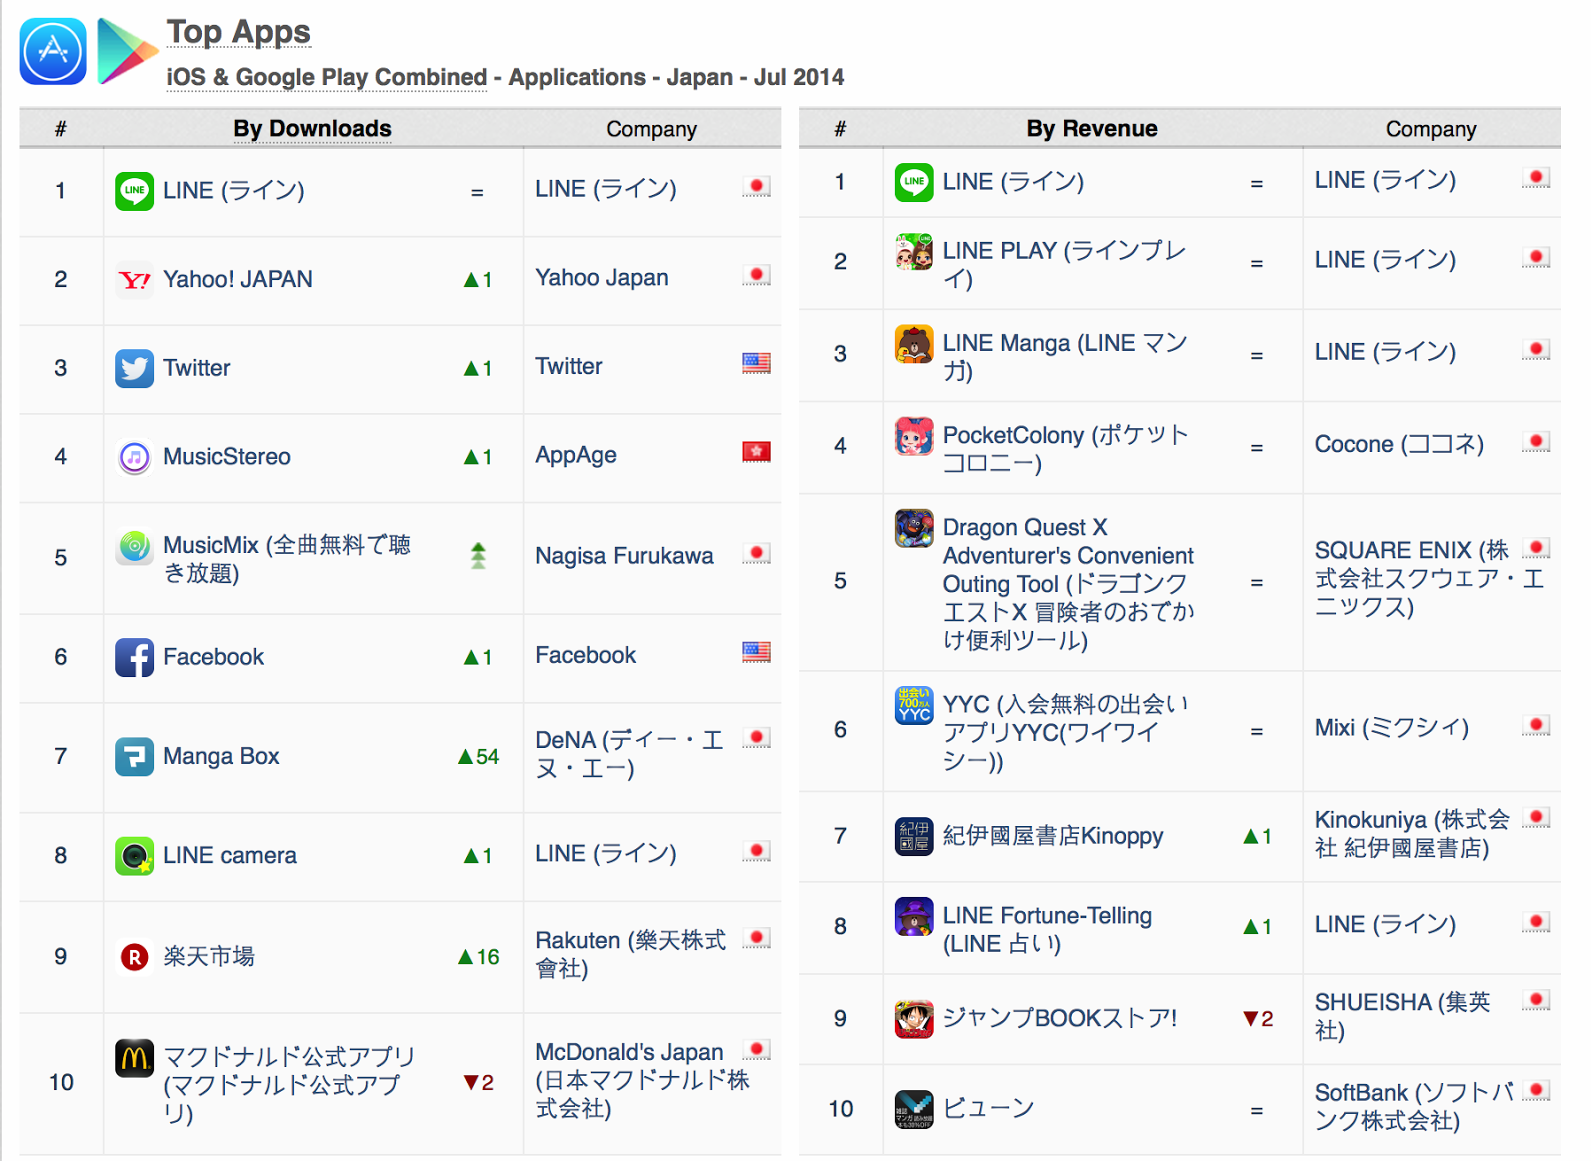Screen dimensions: 1591x1161
Task: Click the DeNA company name
Action: pos(630,754)
